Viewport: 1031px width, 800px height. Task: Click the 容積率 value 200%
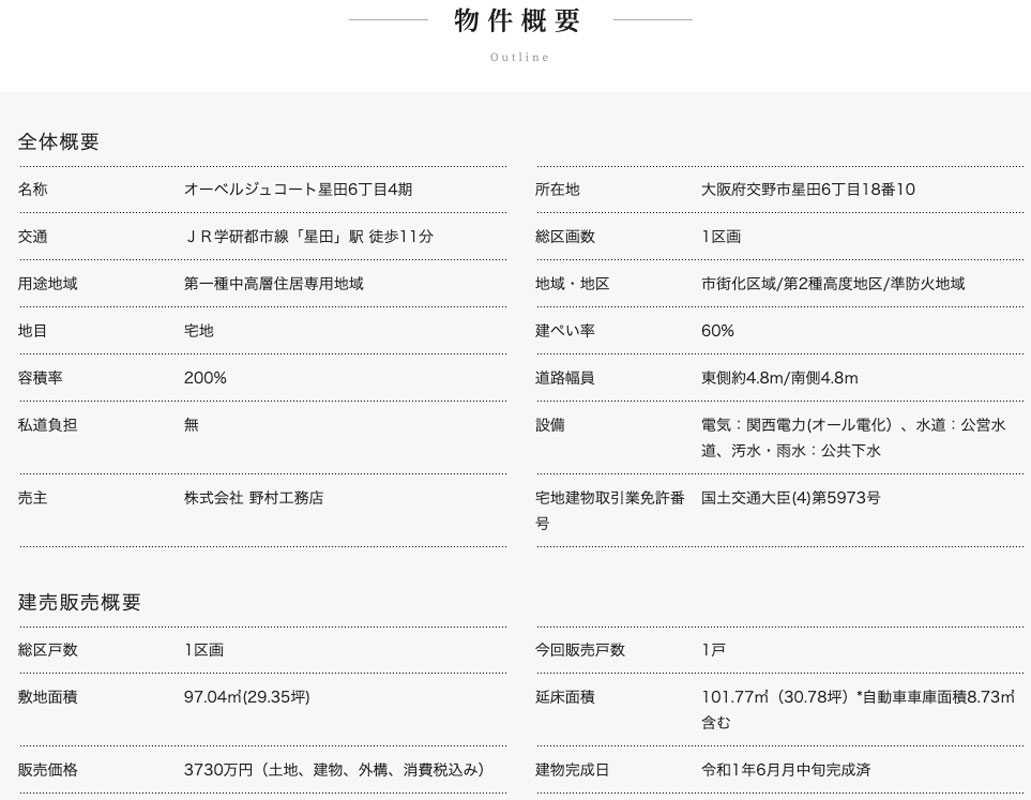pyautogui.click(x=205, y=377)
